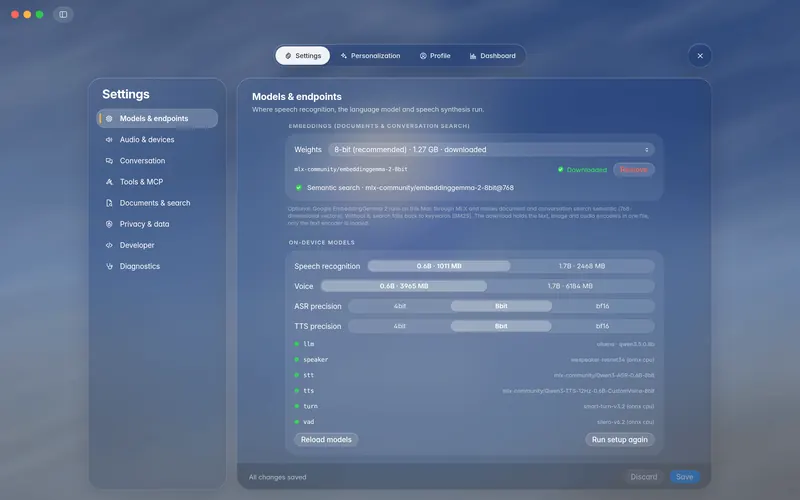
Task: Switch to the Dashboard tab
Action: (493, 56)
